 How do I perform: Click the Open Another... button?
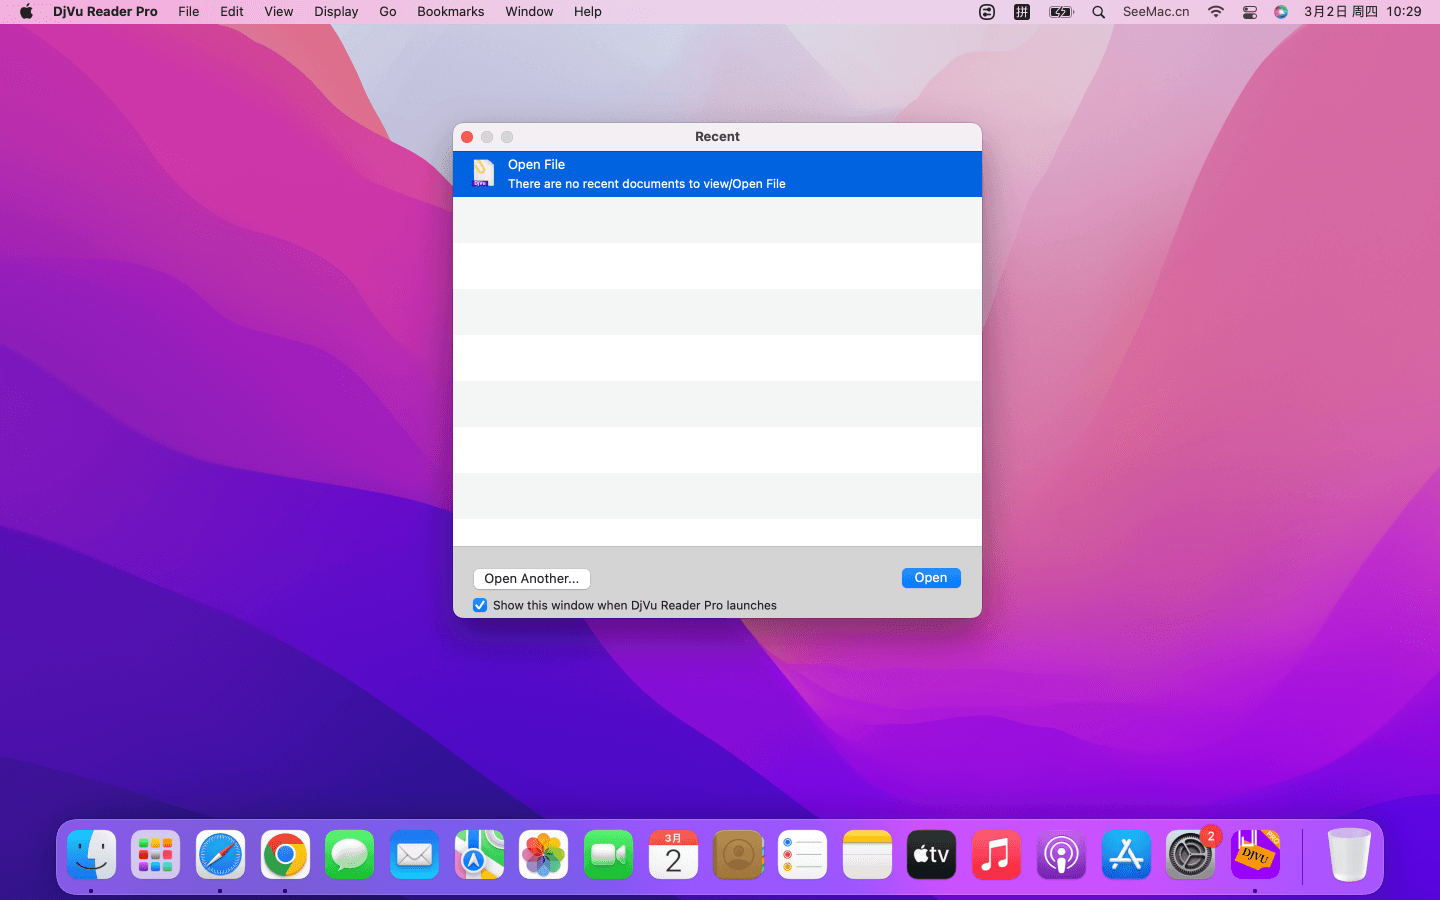(x=531, y=579)
